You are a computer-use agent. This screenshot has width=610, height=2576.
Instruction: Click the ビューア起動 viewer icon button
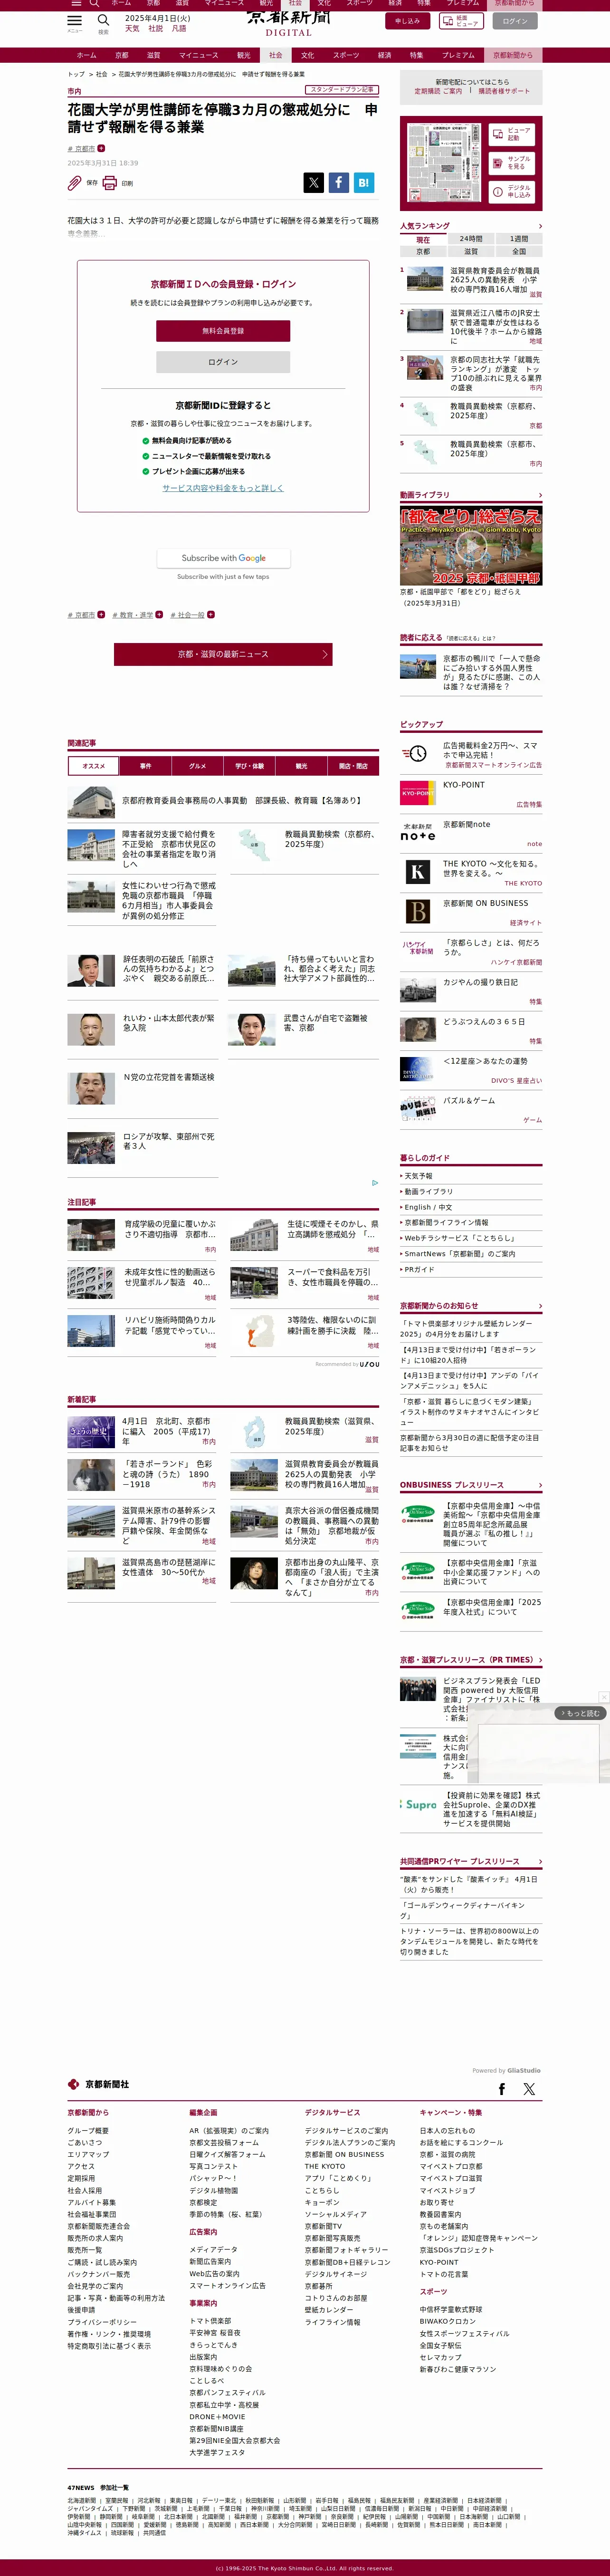[x=512, y=134]
